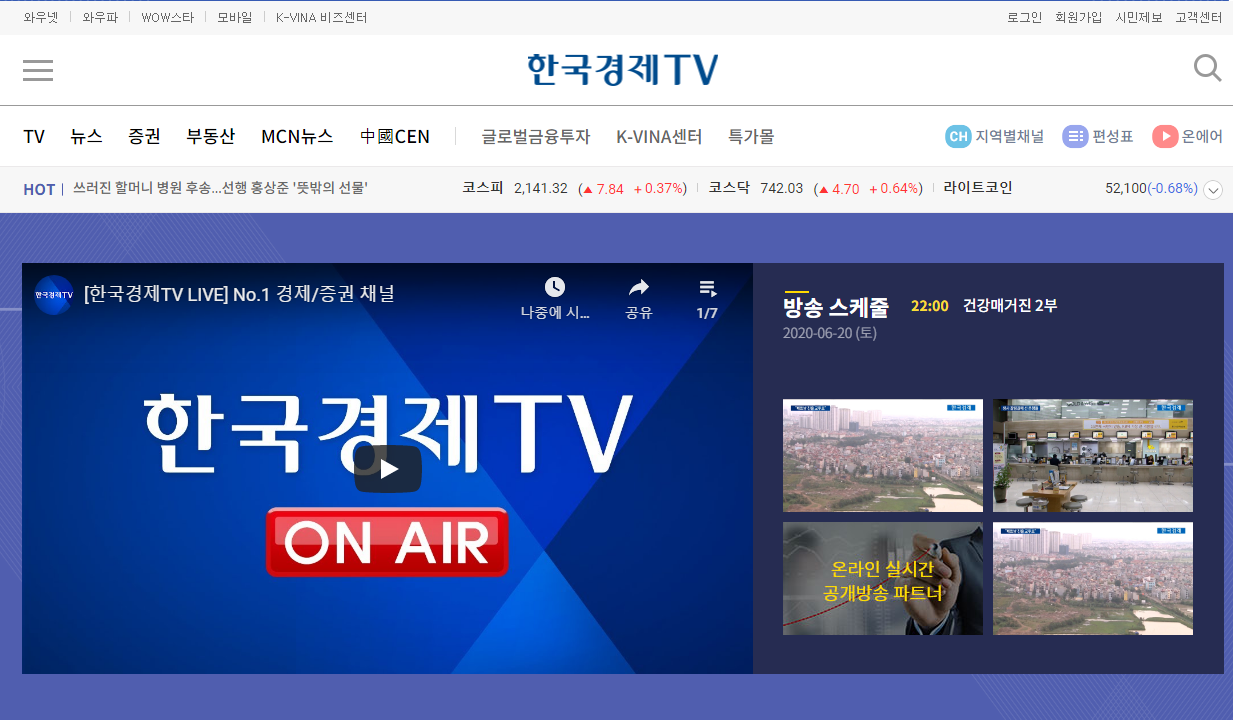Go to 글로벌금융투자 section
1233x720 pixels.
click(536, 137)
